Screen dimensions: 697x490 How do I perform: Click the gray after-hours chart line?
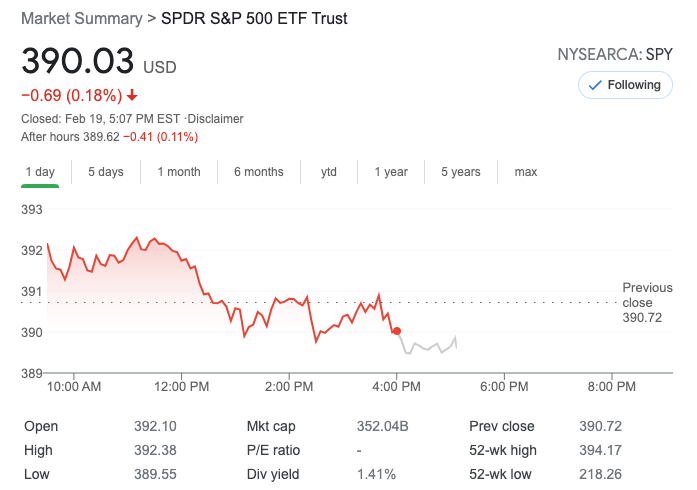coord(428,347)
